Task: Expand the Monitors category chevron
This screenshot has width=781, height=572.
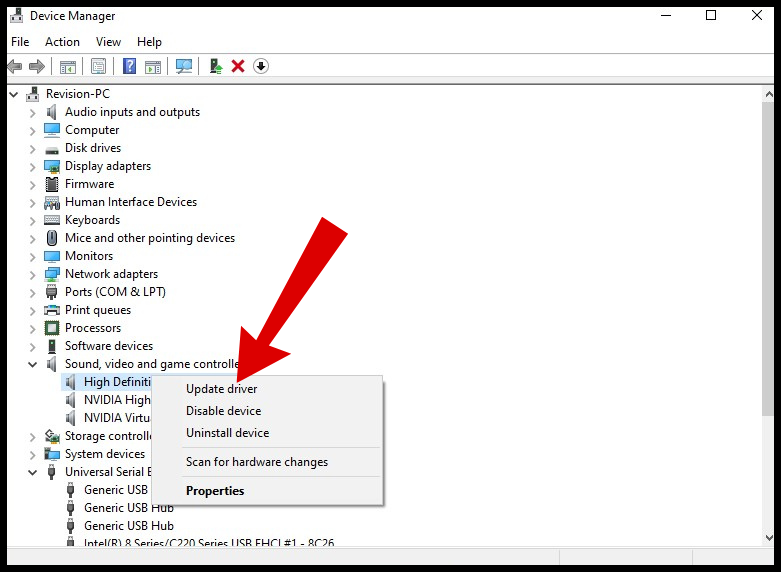Action: [33, 257]
